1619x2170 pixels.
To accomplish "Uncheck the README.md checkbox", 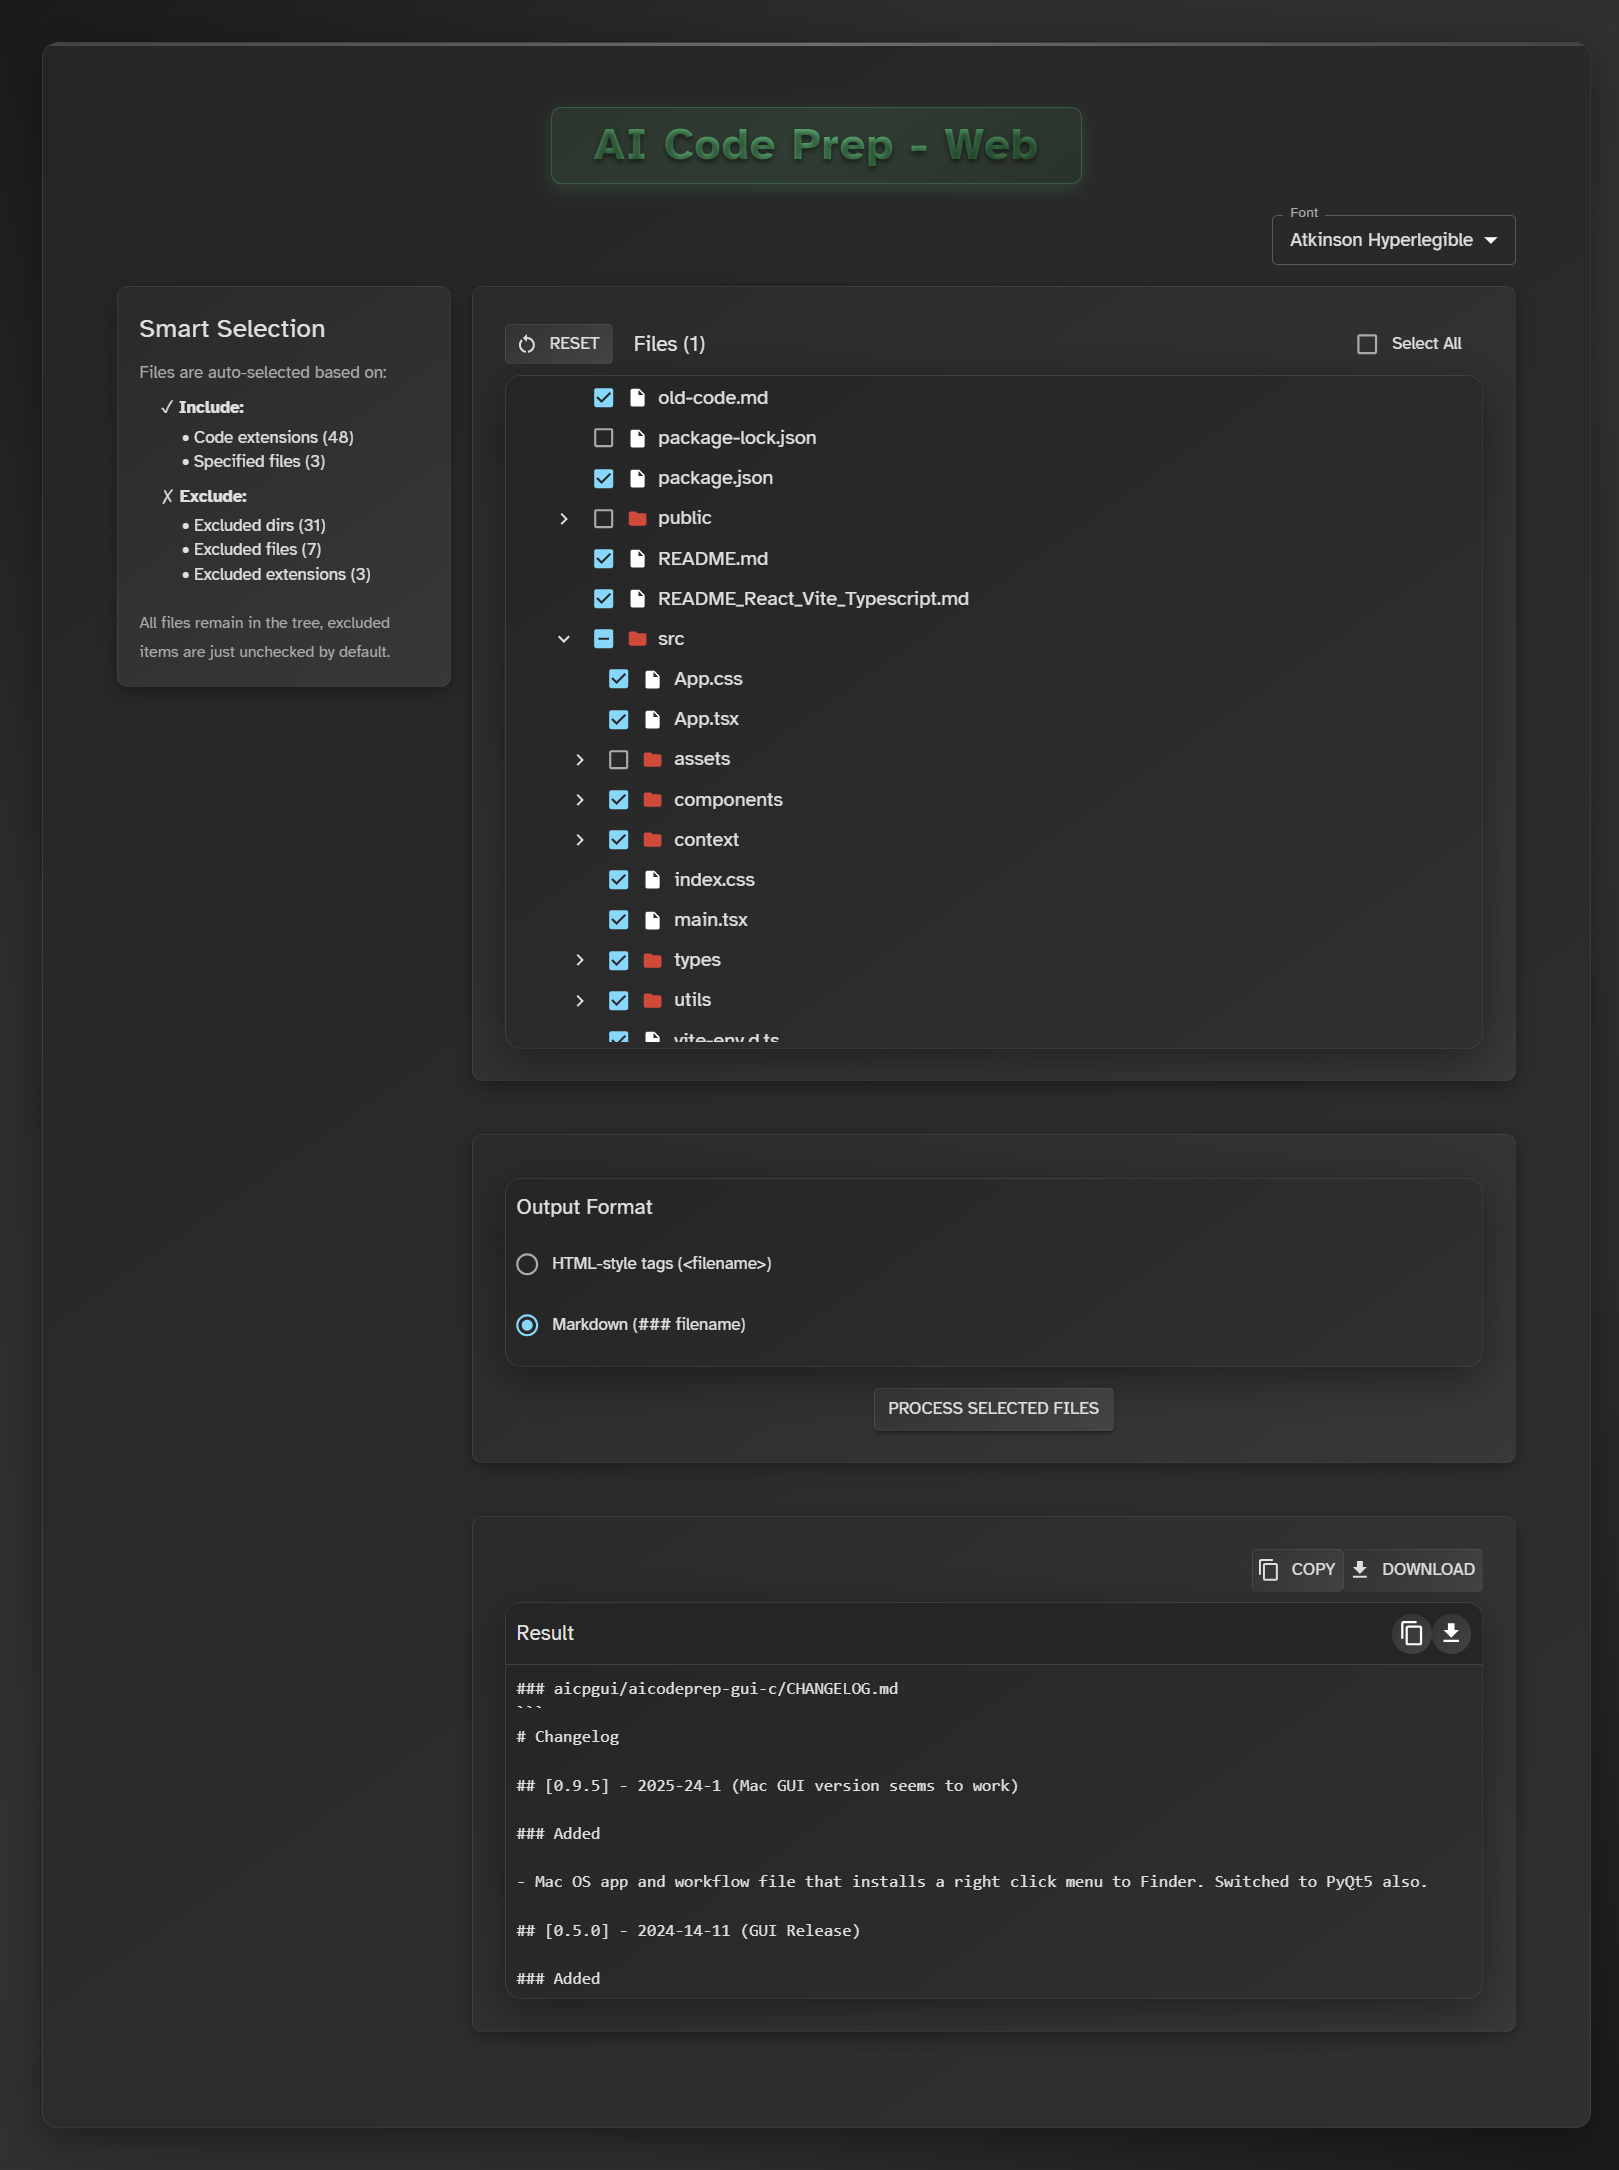I will 603,558.
